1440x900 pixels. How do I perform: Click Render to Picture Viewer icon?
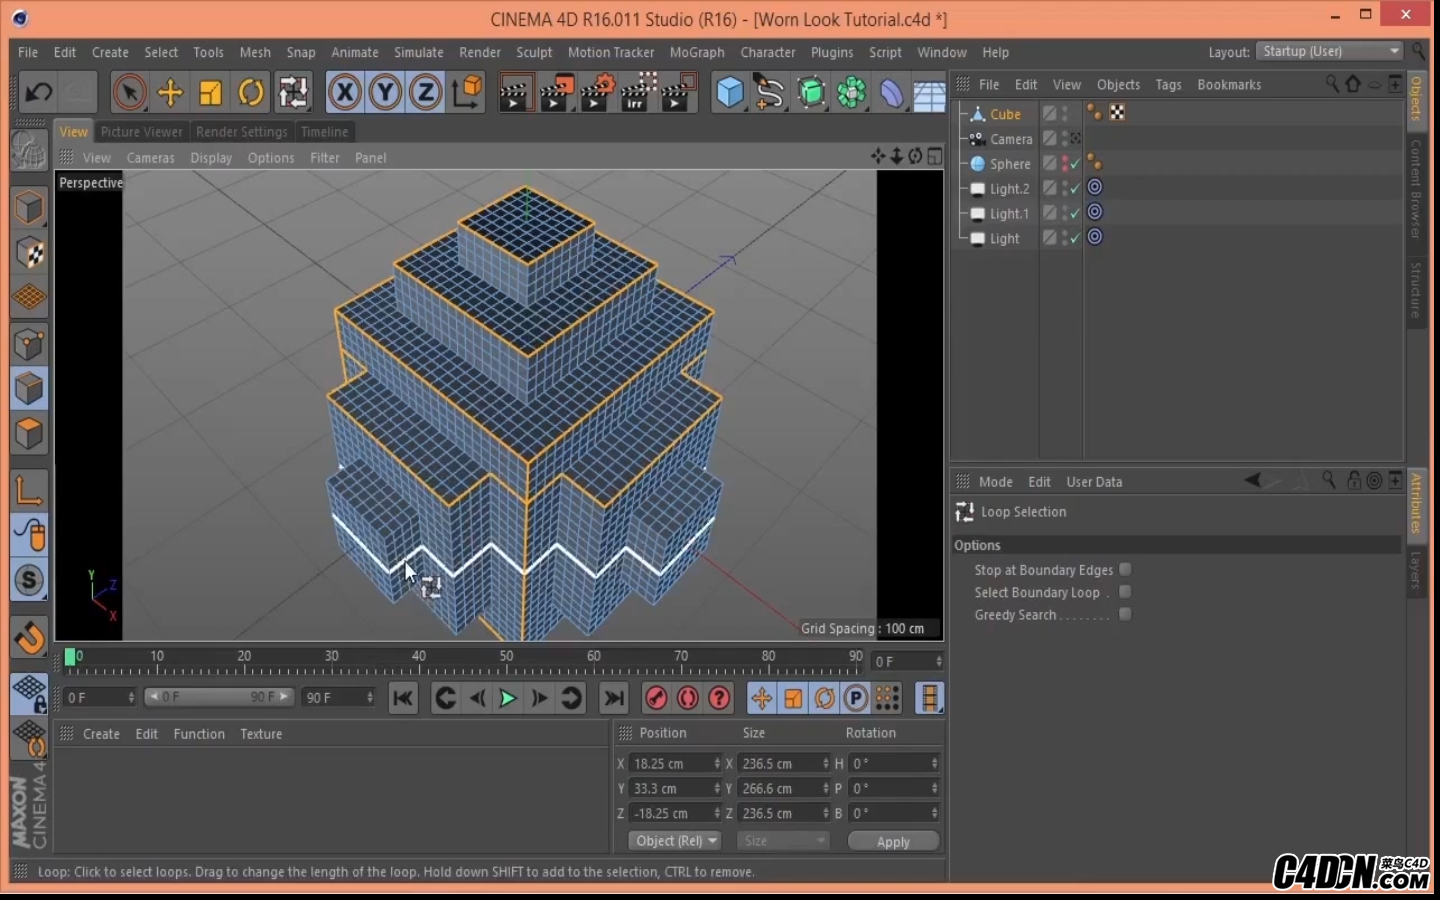click(556, 93)
